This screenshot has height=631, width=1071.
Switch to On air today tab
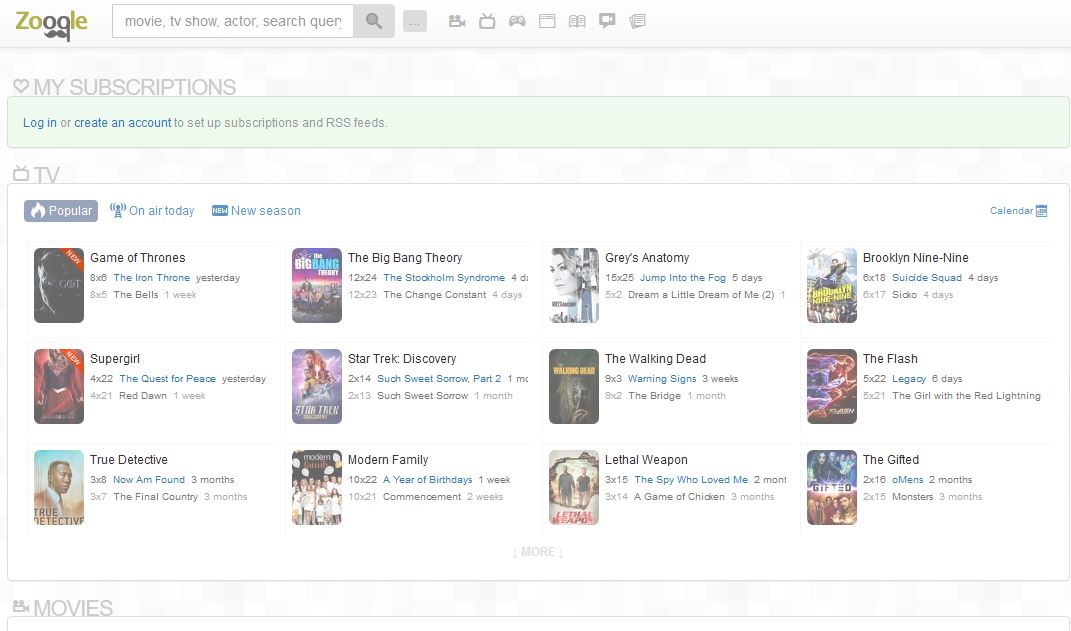152,211
